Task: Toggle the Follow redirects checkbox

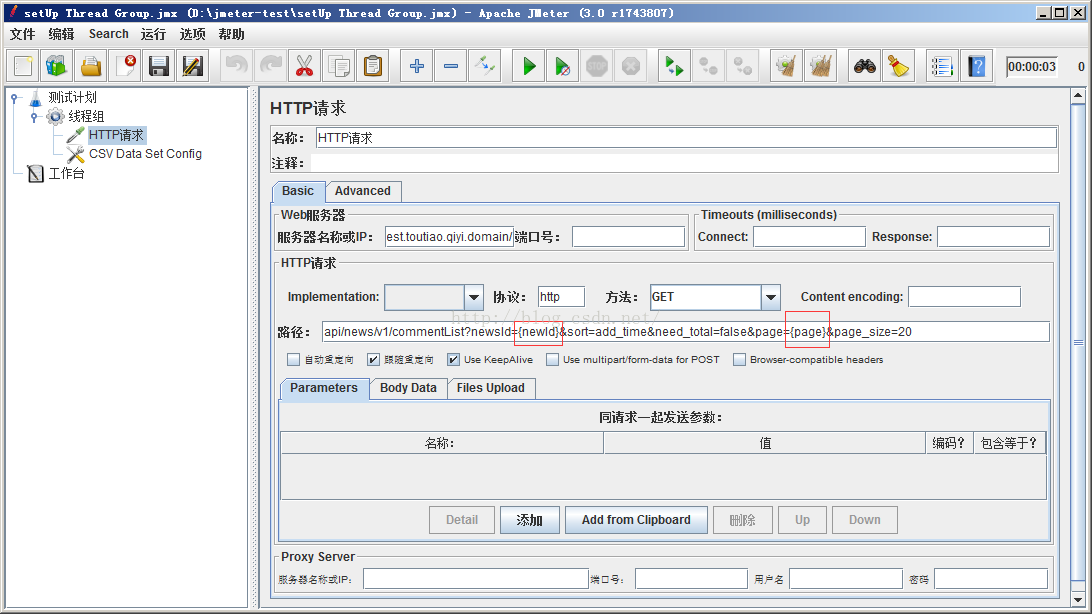Action: click(x=374, y=360)
